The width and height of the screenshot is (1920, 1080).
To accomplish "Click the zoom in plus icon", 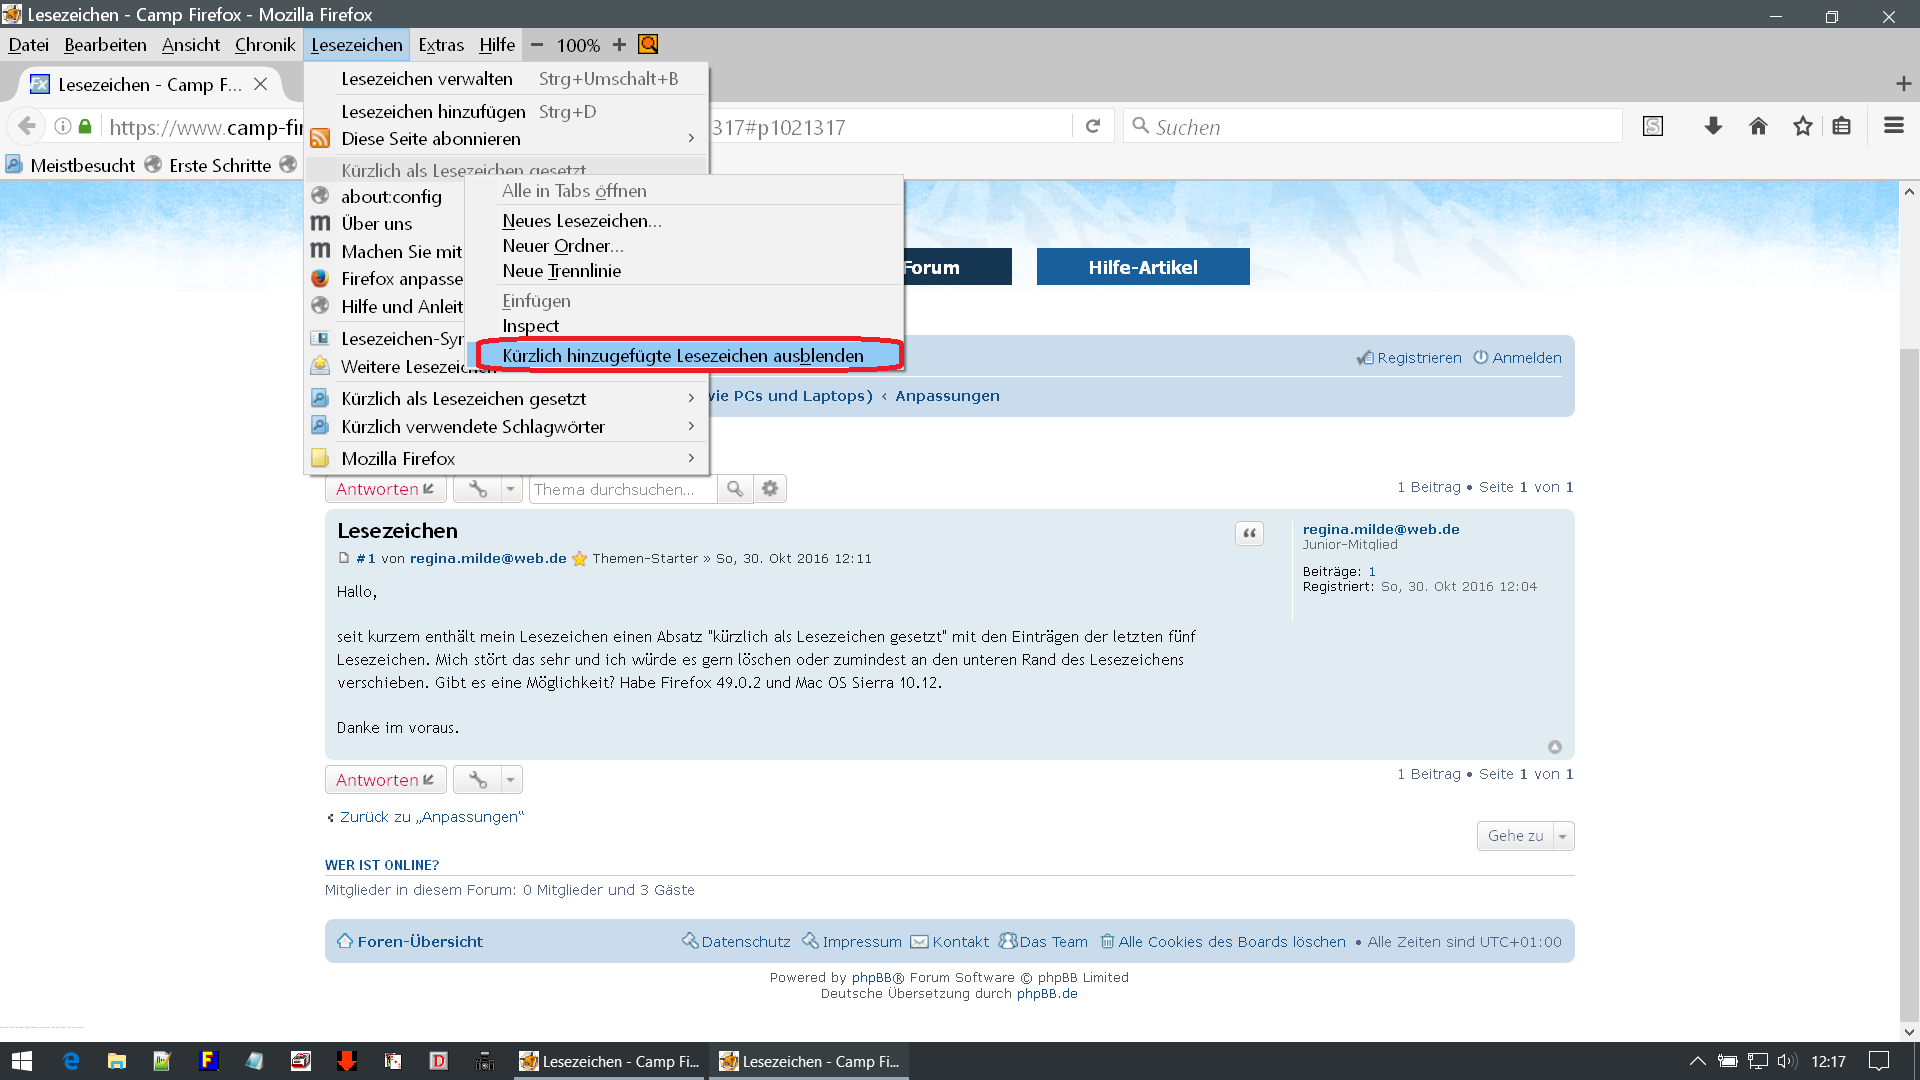I will [619, 45].
